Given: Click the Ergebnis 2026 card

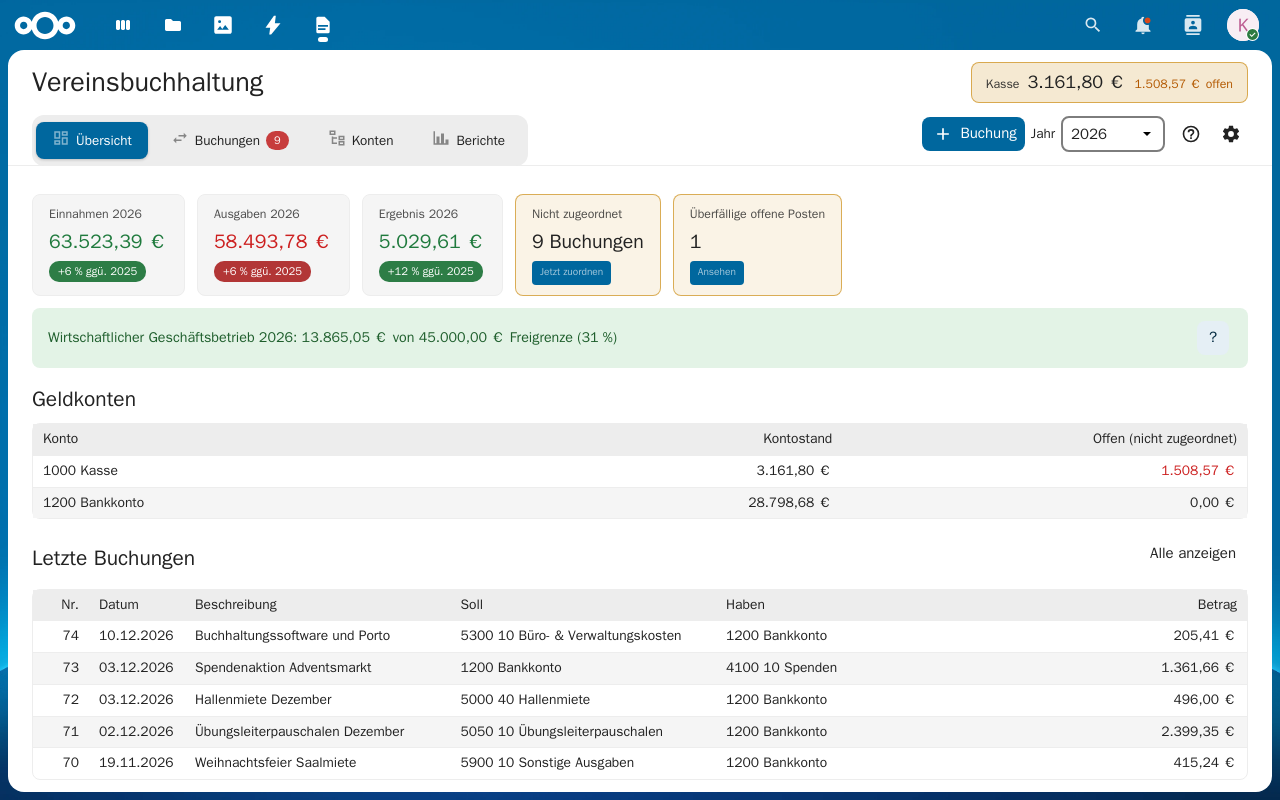Looking at the screenshot, I should (432, 245).
